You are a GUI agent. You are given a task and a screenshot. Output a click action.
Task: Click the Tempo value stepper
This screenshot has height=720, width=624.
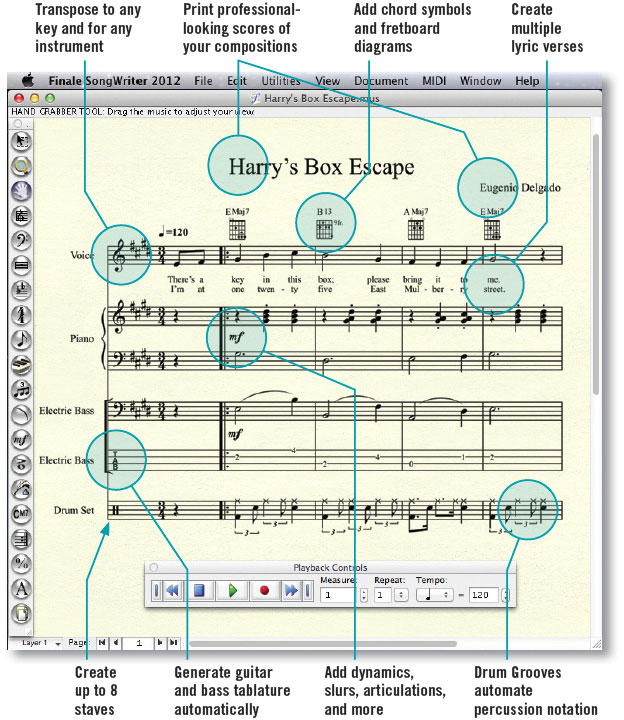[505, 595]
